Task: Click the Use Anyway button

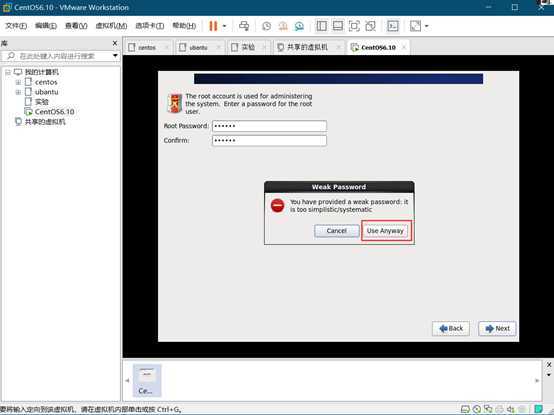Action: (385, 231)
